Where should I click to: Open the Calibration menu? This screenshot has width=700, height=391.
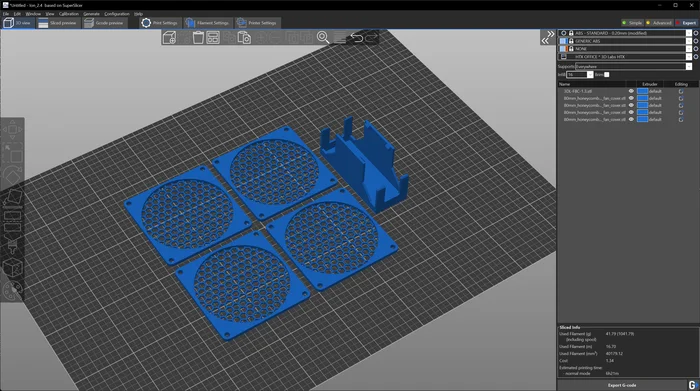(x=69, y=14)
